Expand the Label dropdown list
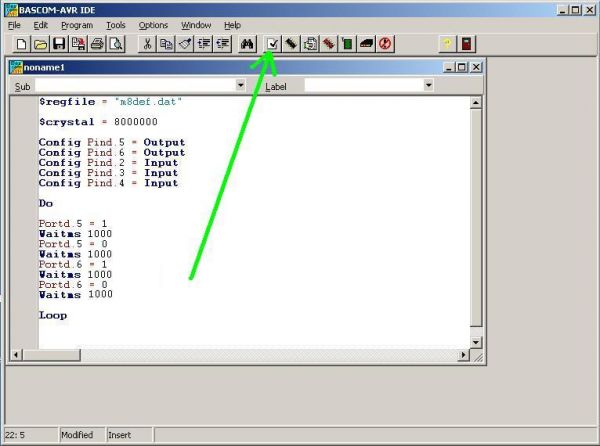Screen dimensions: 600x446 point(428,86)
